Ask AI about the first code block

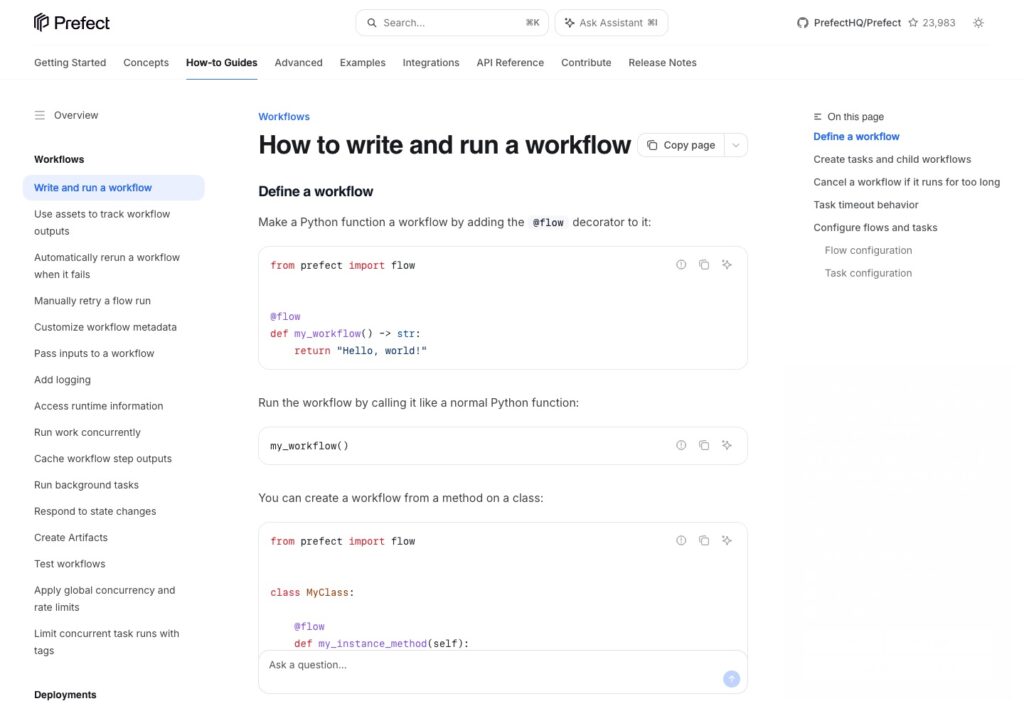[727, 264]
